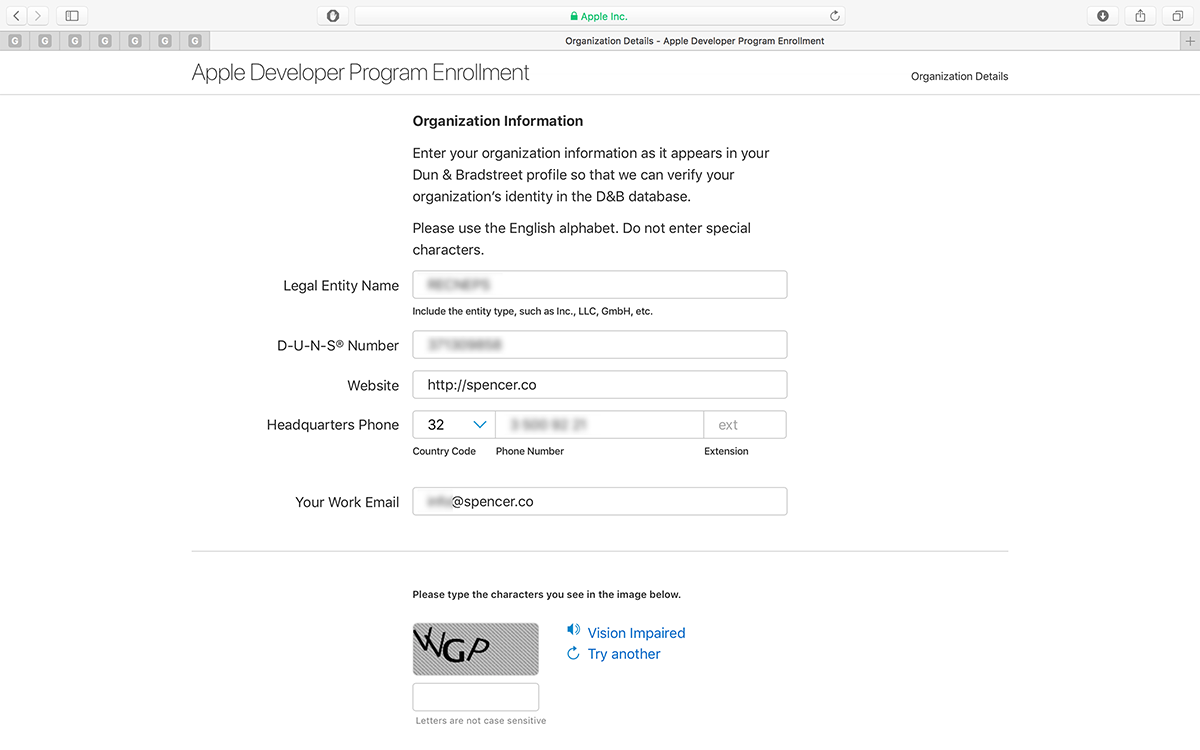
Task: Open the Downloads list icon
Action: point(1102,15)
